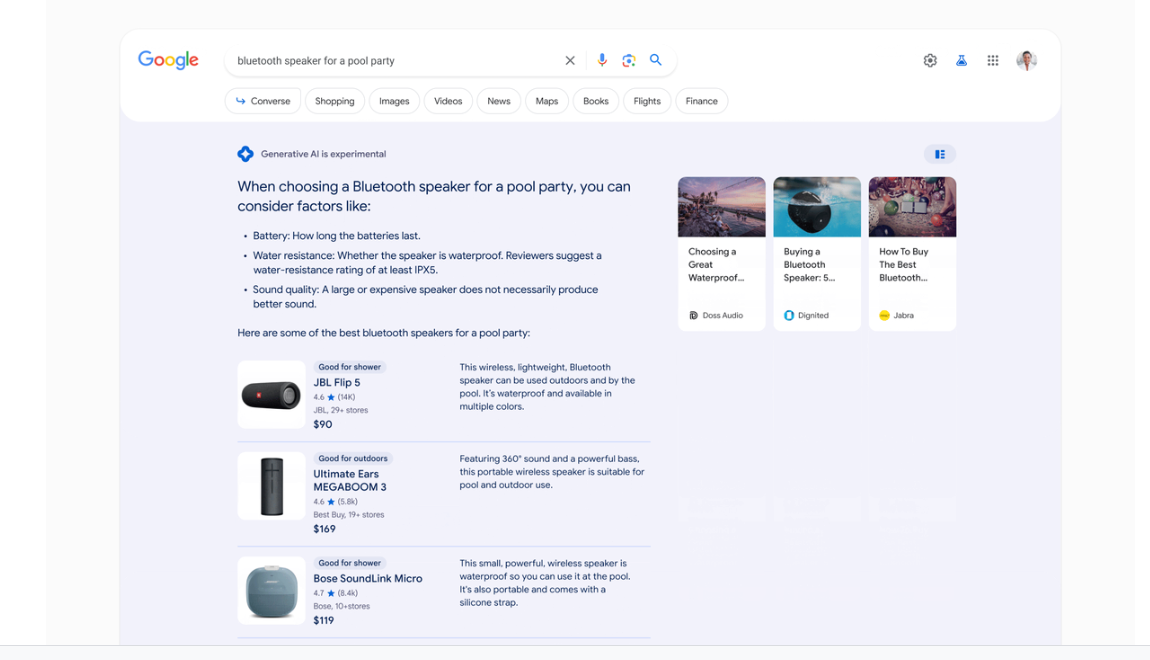Open Search Labs flask icon

click(962, 61)
